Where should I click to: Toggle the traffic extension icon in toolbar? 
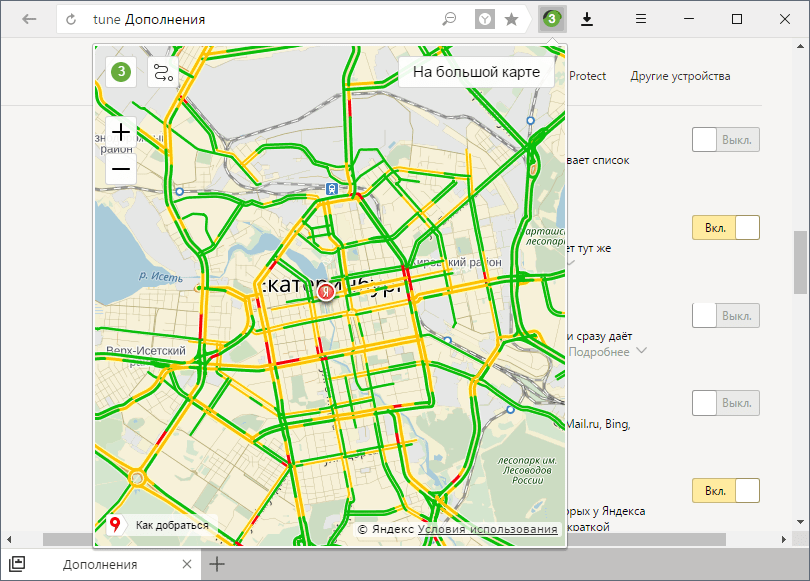552,19
